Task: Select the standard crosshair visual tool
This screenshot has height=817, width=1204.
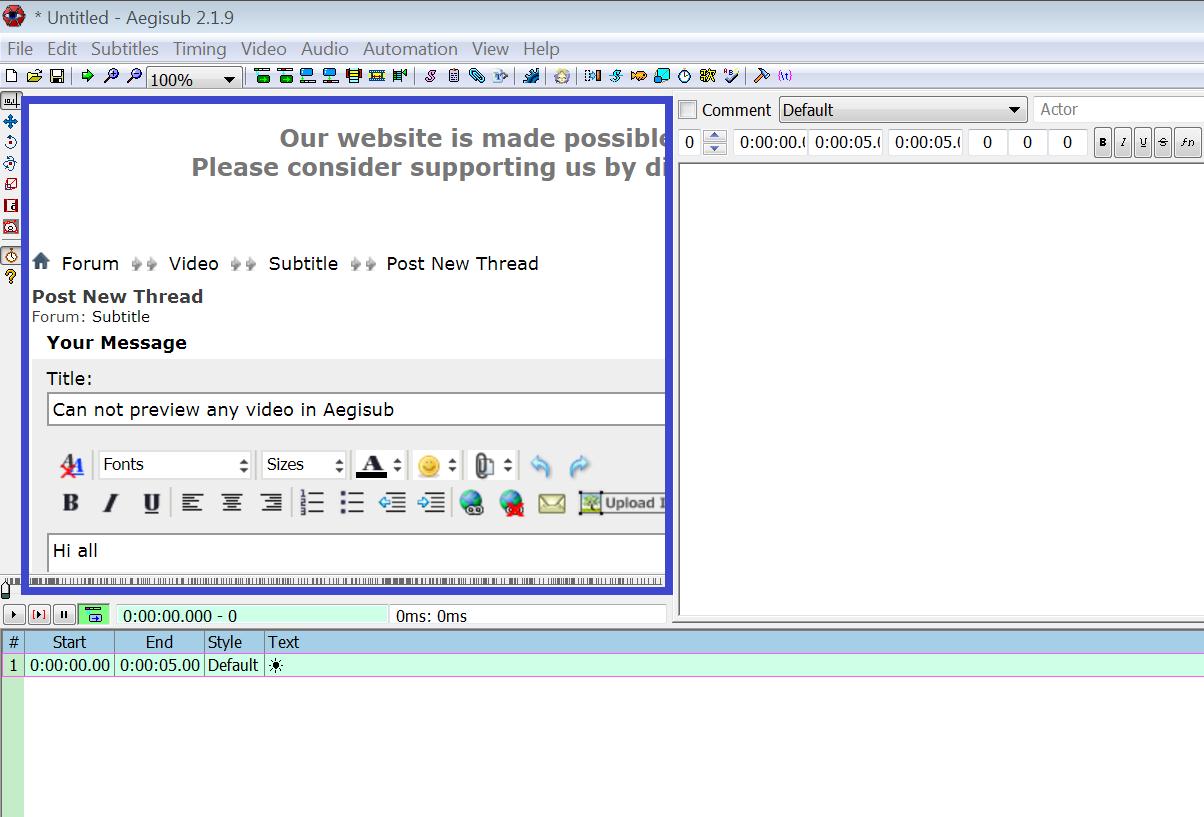Action: point(10,101)
